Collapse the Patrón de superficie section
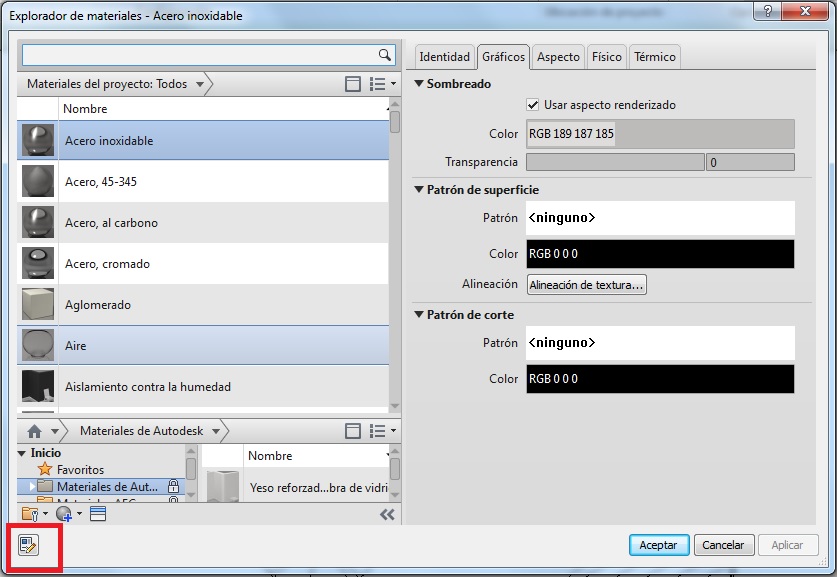This screenshot has height=577, width=837. (x=419, y=190)
